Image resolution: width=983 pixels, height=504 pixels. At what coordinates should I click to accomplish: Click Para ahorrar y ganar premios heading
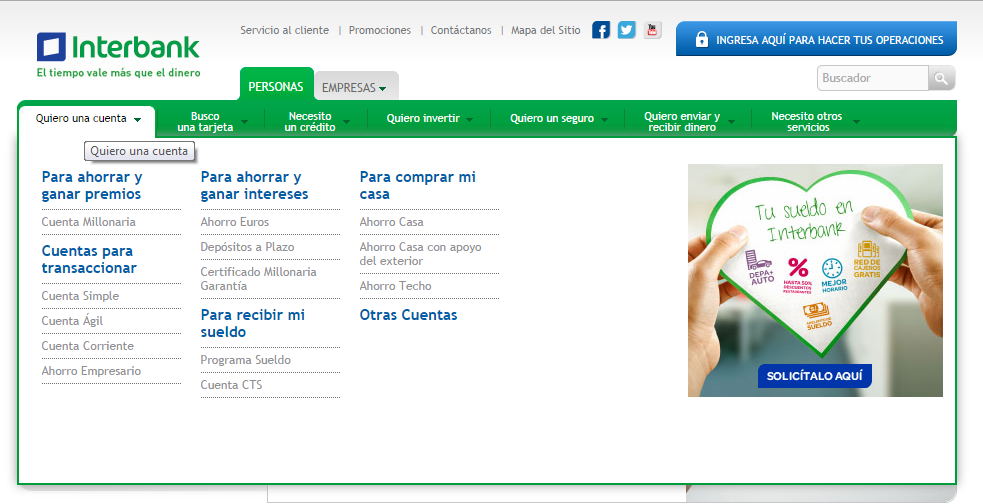(x=92, y=186)
